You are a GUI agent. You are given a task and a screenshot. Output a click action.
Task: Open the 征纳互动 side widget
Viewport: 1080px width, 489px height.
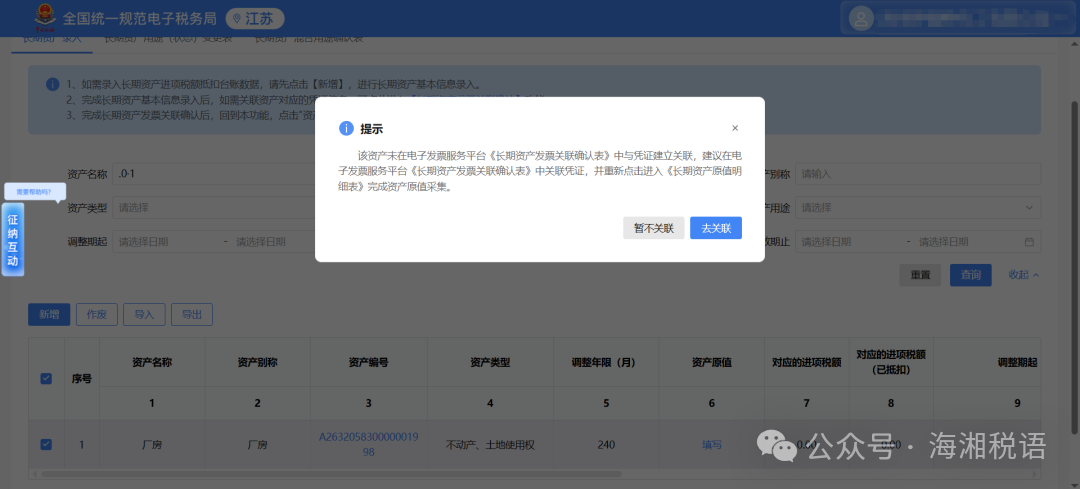pos(13,238)
